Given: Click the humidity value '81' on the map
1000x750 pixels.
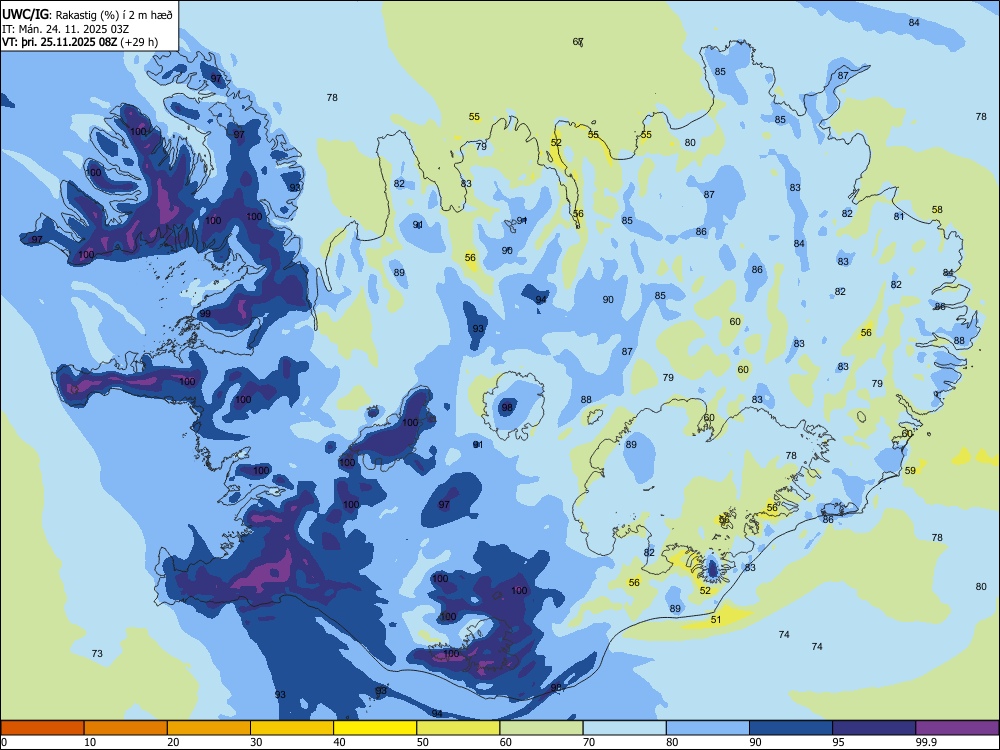Looking at the screenshot, I should coord(899,217).
